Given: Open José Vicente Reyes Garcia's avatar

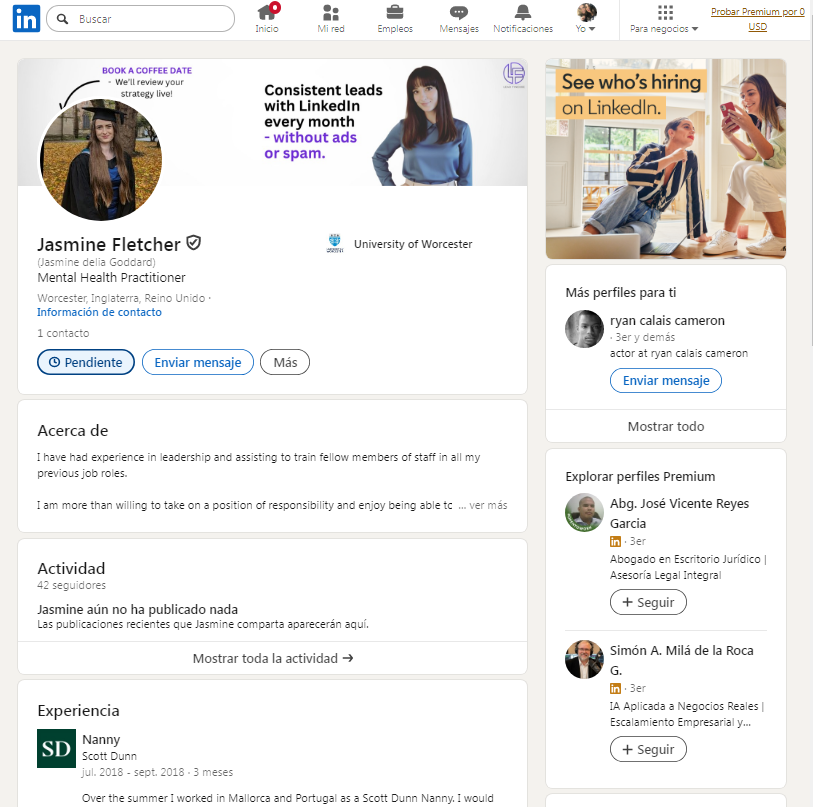Looking at the screenshot, I should tap(584, 512).
